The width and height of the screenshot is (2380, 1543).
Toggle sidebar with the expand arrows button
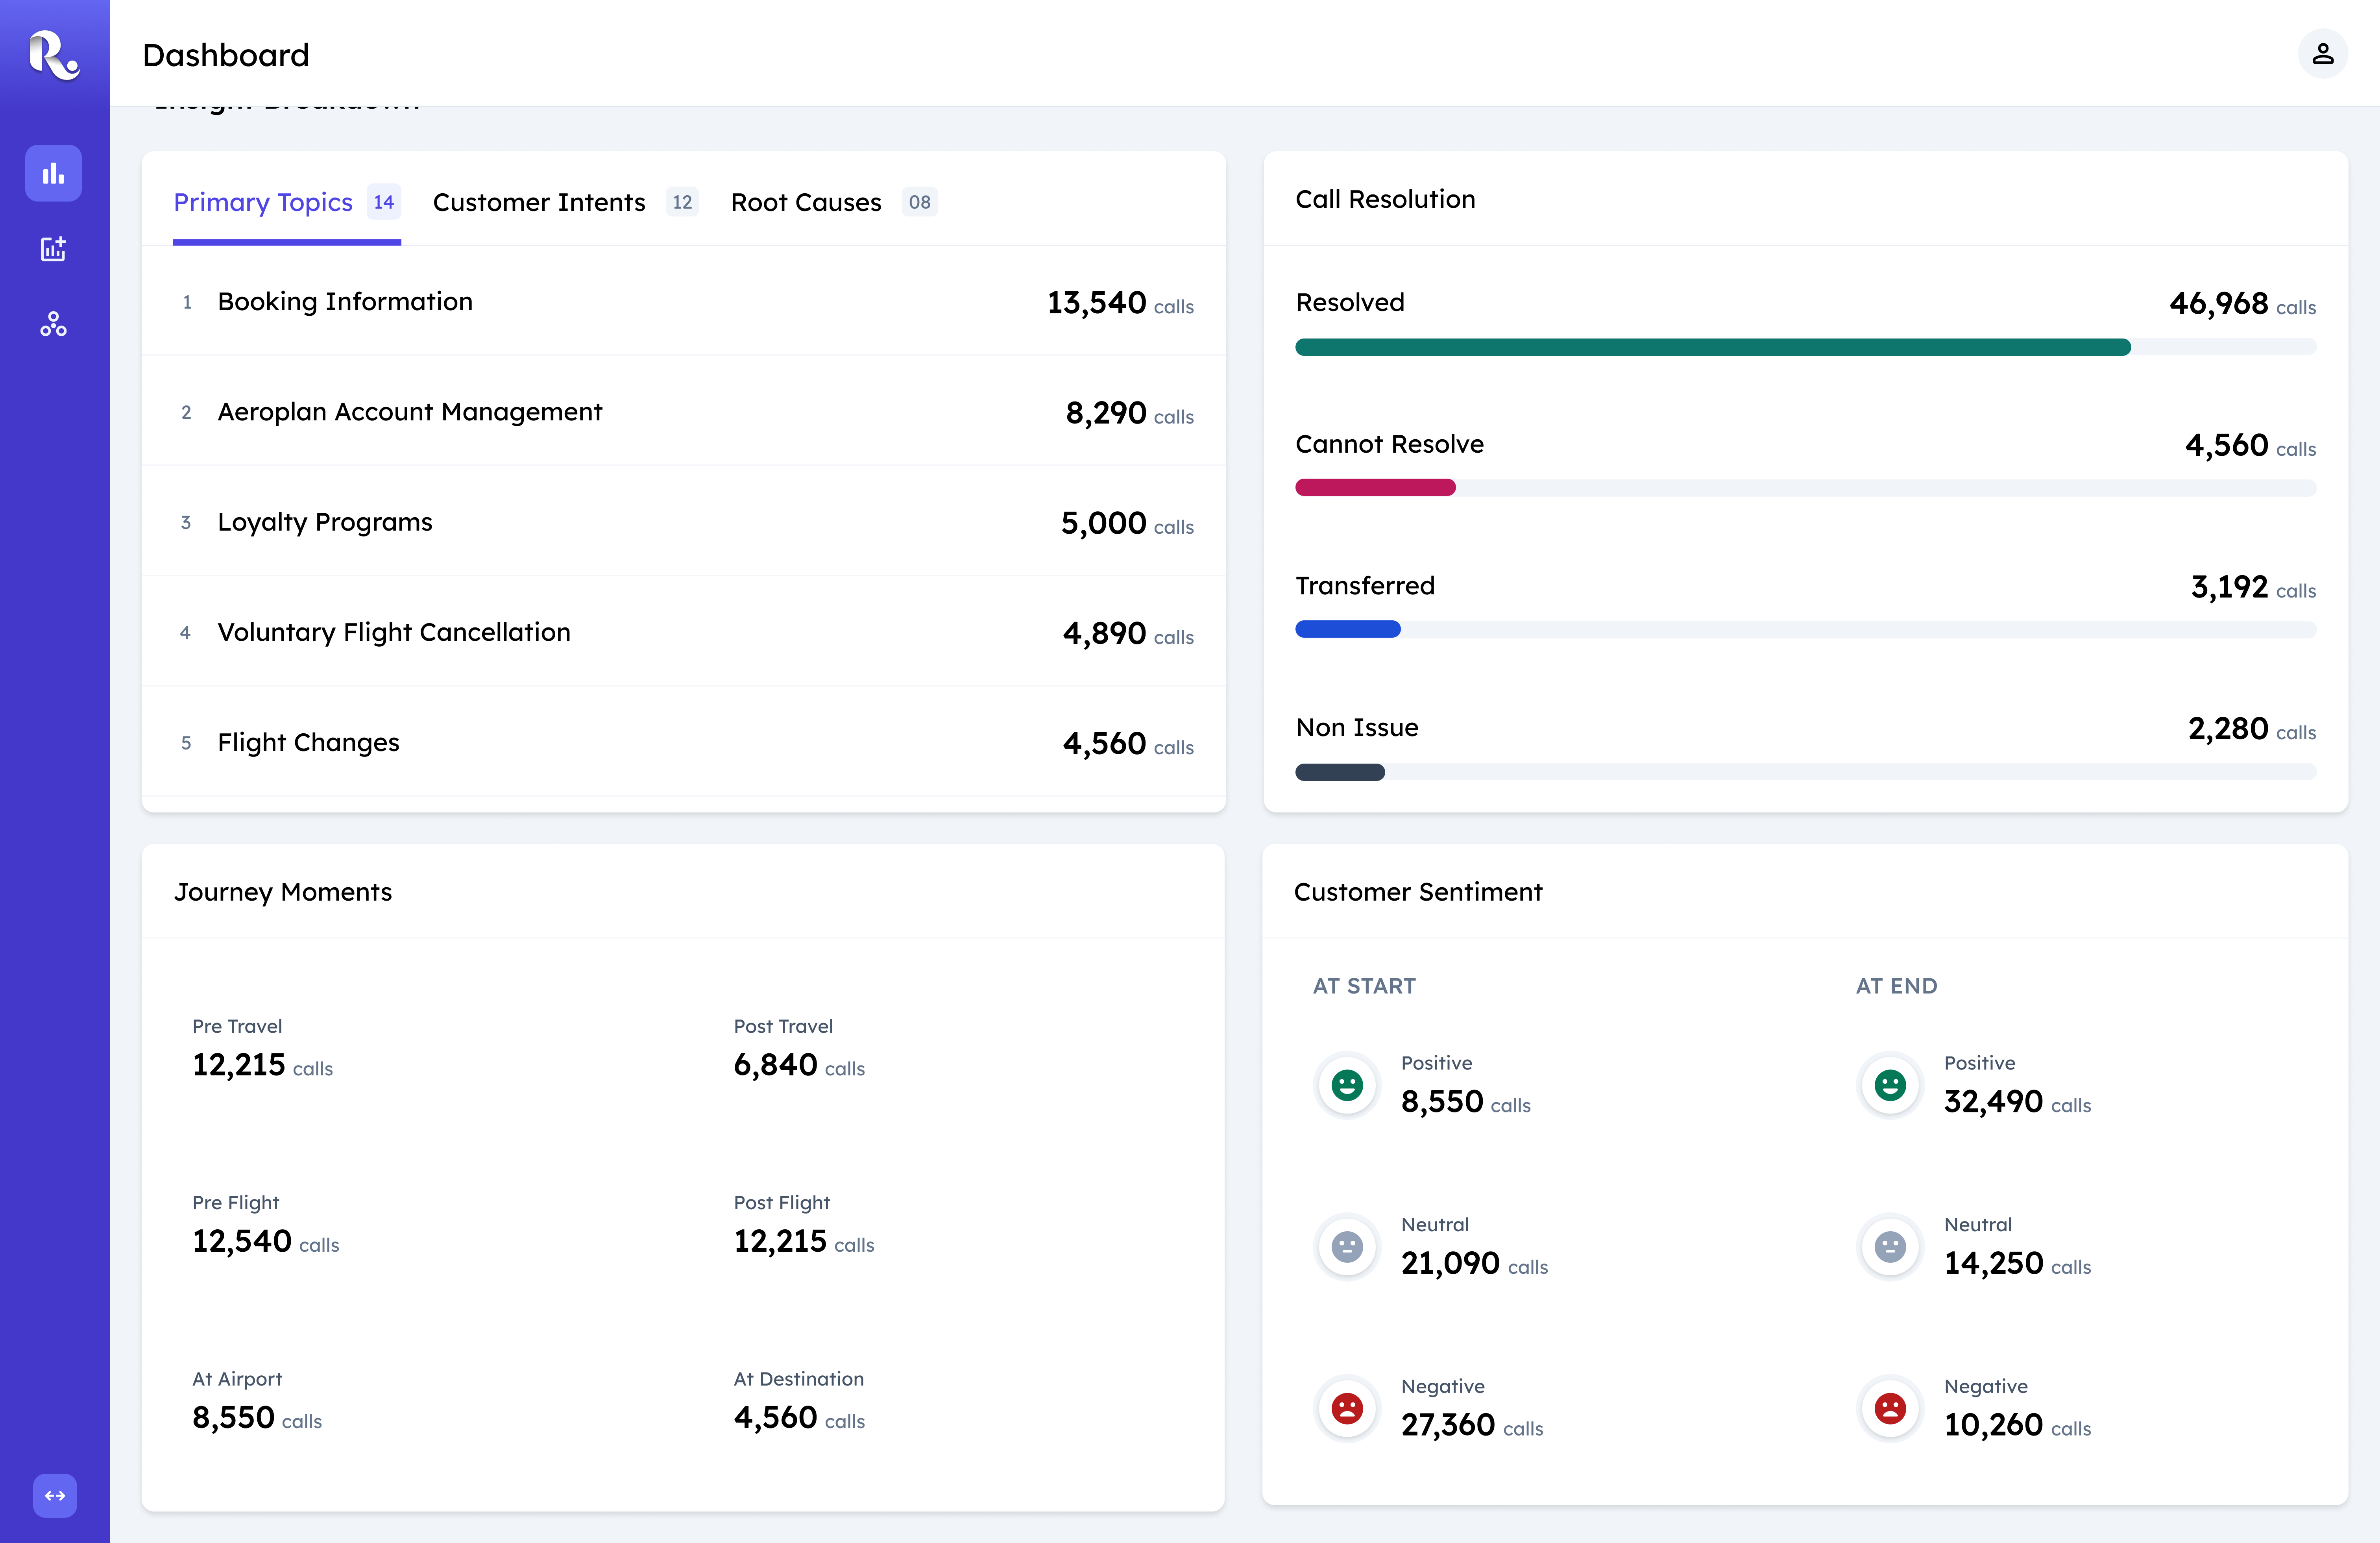[x=55, y=1495]
